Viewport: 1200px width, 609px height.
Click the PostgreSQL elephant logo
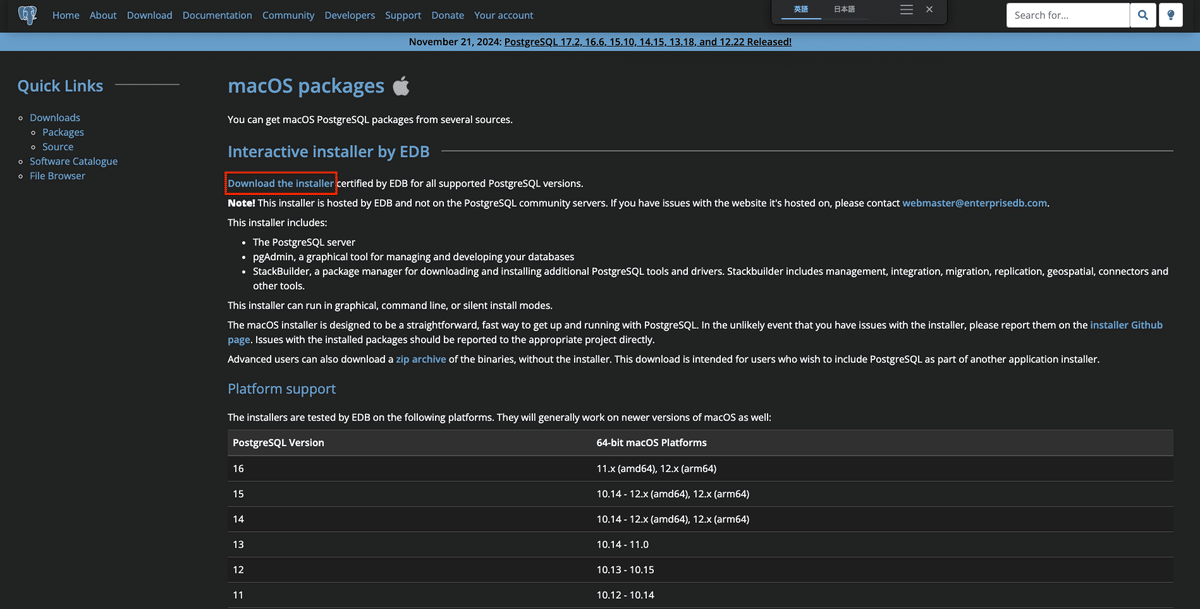[x=28, y=15]
